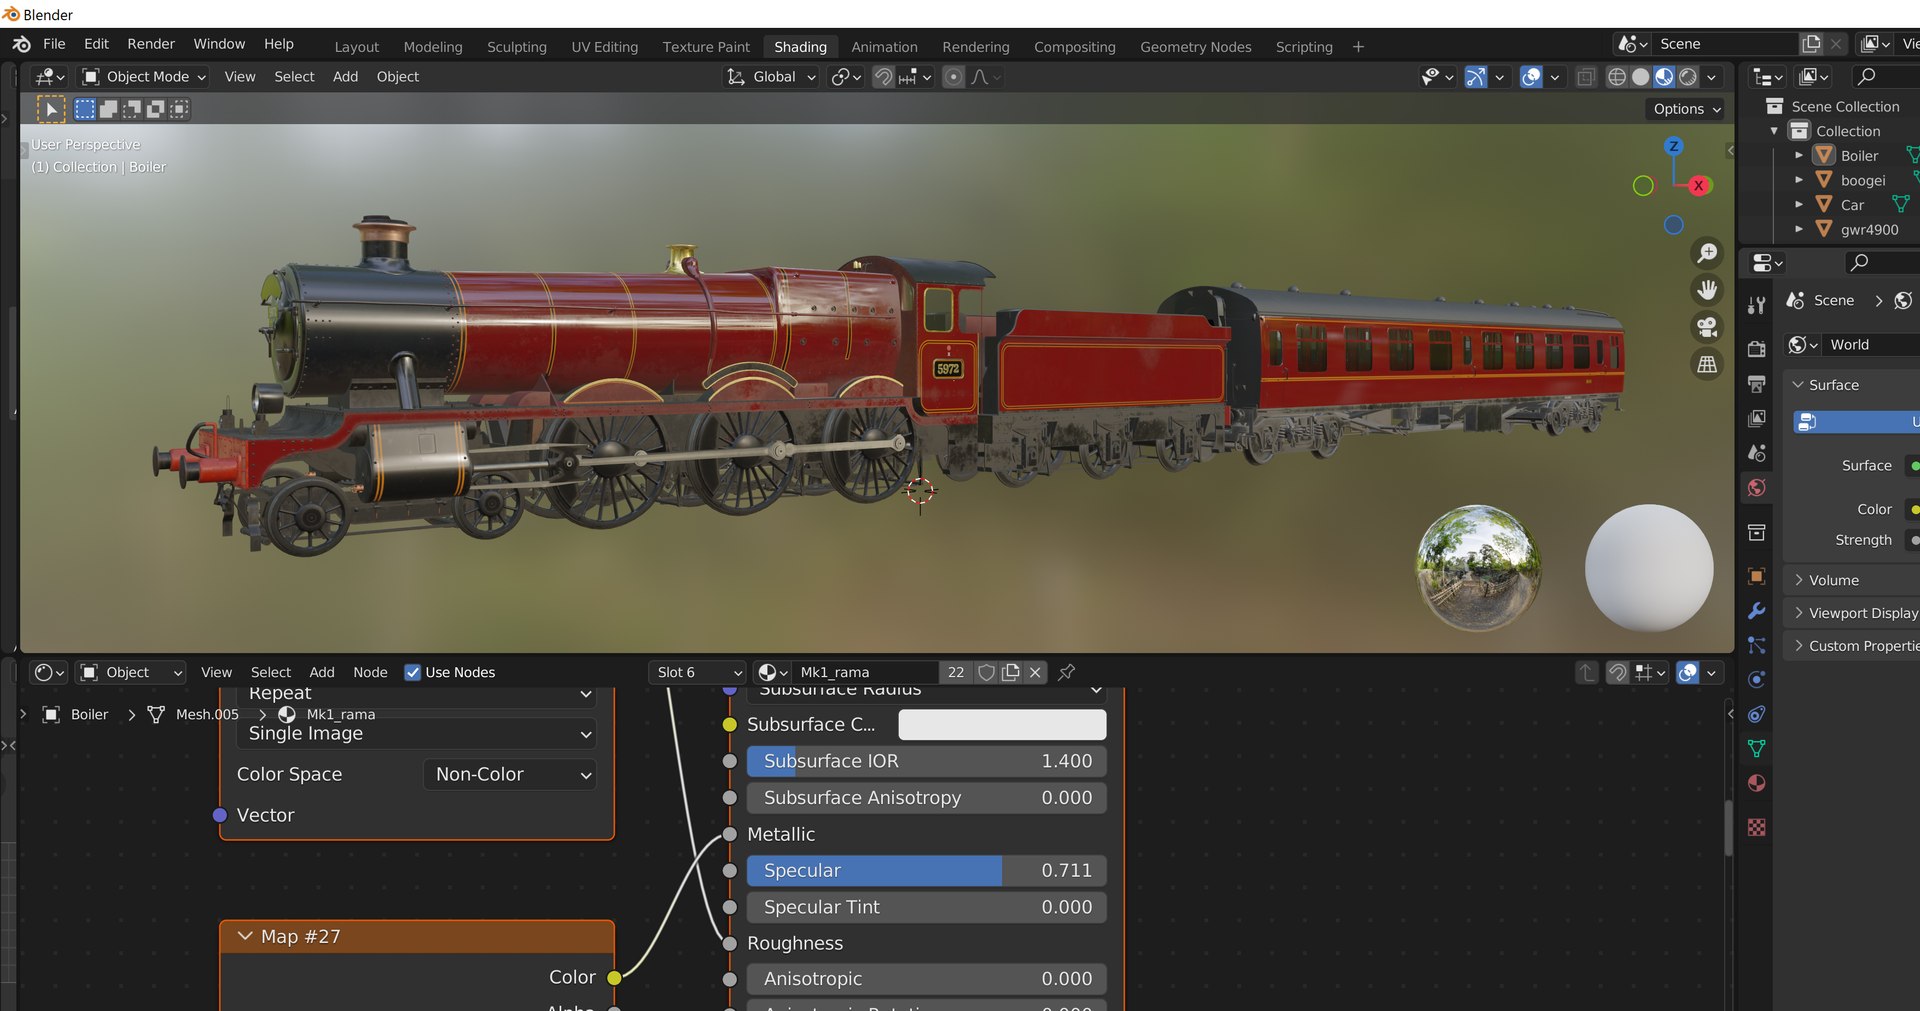Open the Particles properties tab
1920x1011 pixels.
pos(1757,645)
